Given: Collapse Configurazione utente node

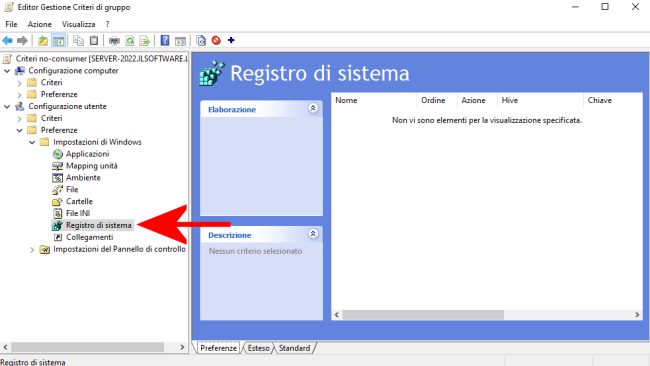Looking at the screenshot, I should pos(7,107).
